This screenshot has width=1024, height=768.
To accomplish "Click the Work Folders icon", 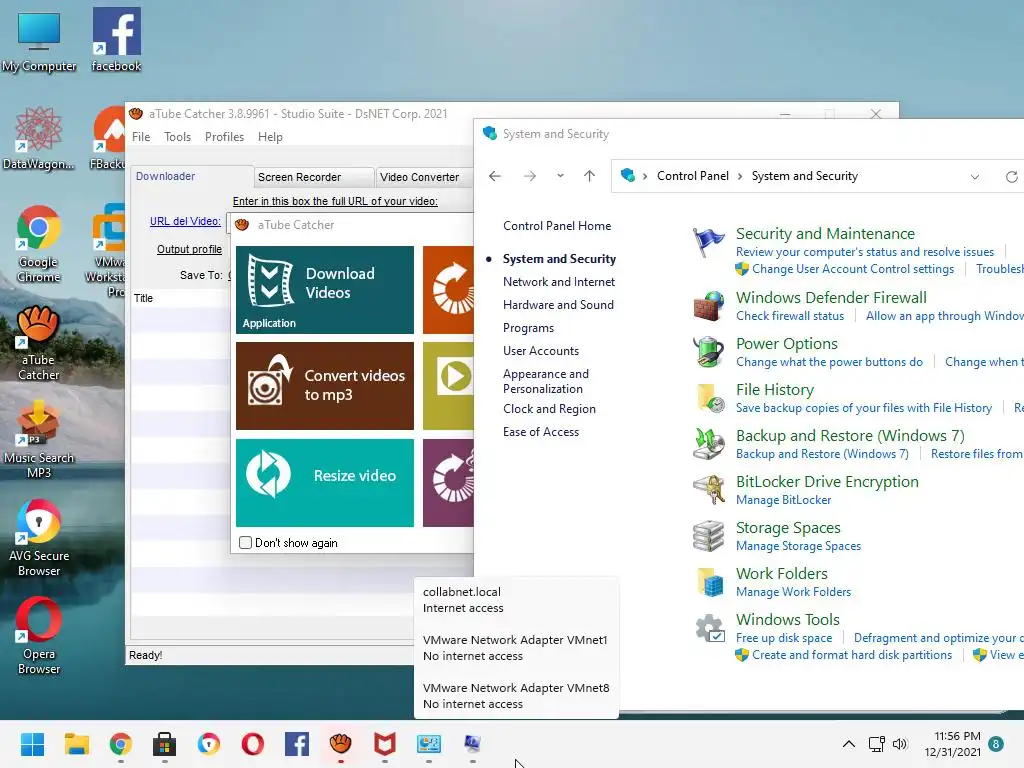I will 709,582.
